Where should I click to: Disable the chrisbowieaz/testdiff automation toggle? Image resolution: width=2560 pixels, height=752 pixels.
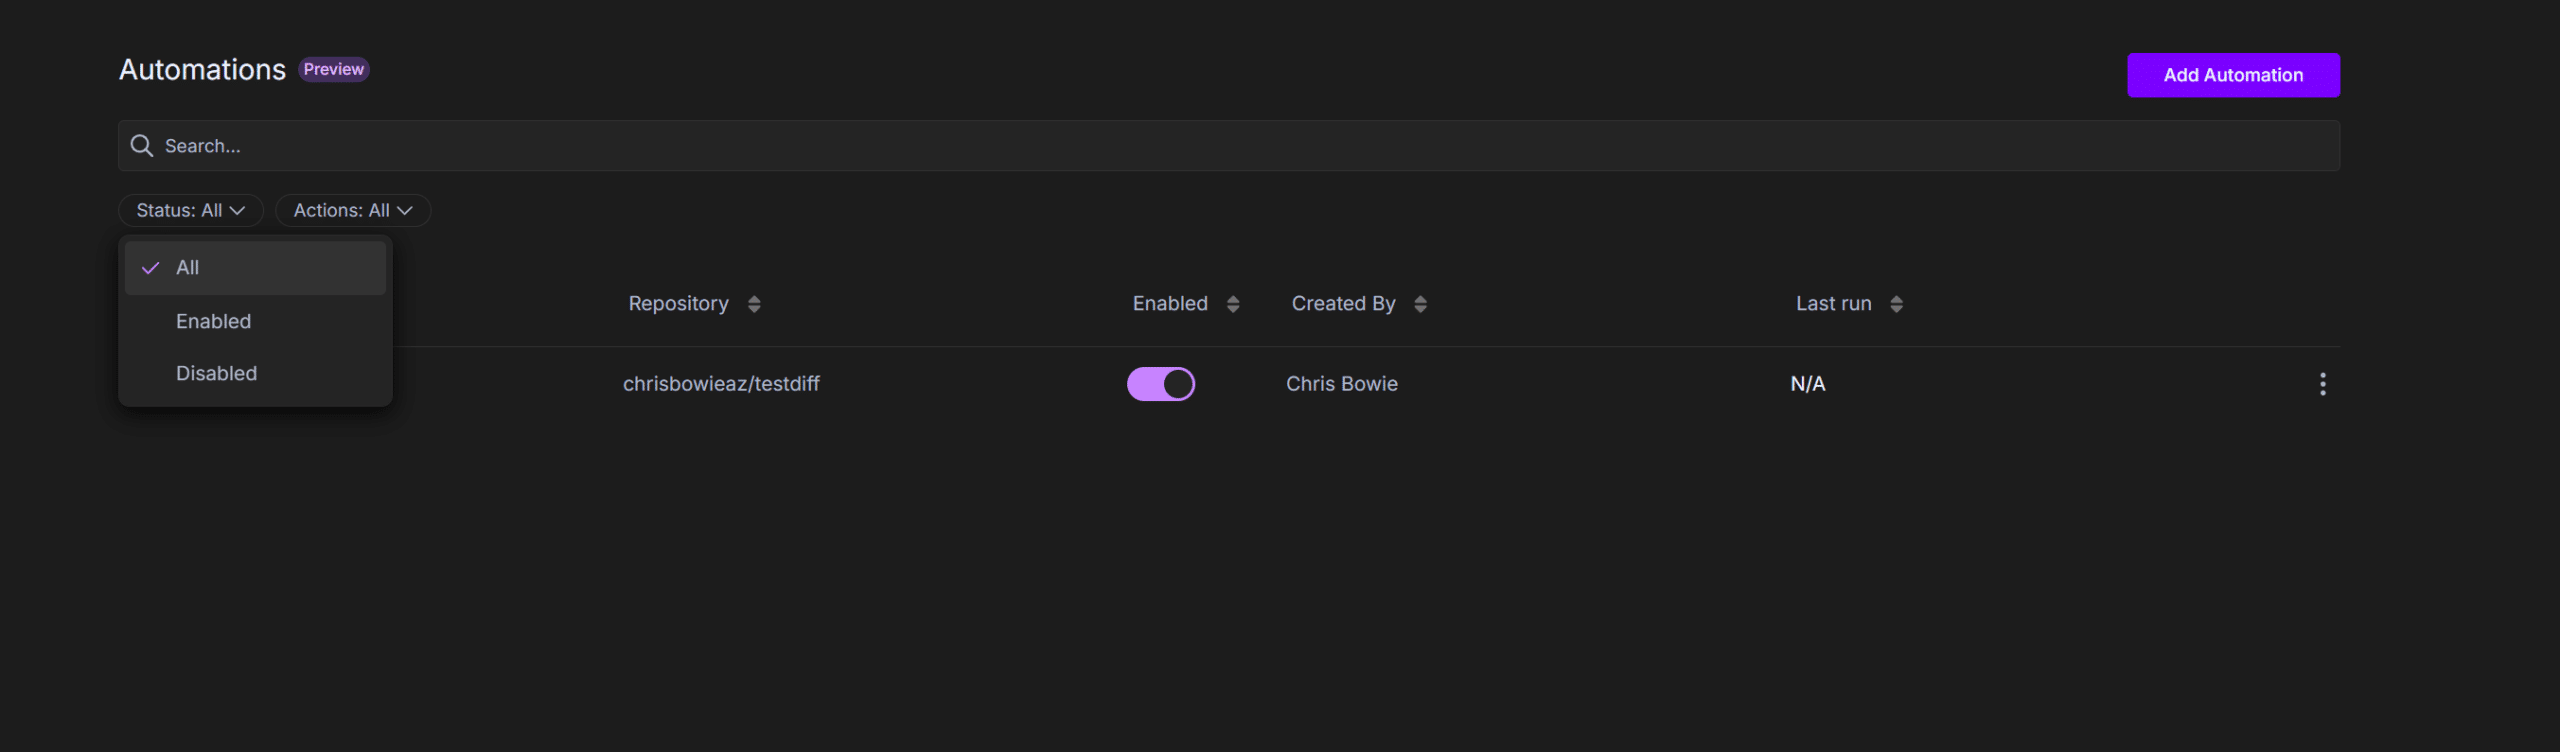[x=1160, y=384]
